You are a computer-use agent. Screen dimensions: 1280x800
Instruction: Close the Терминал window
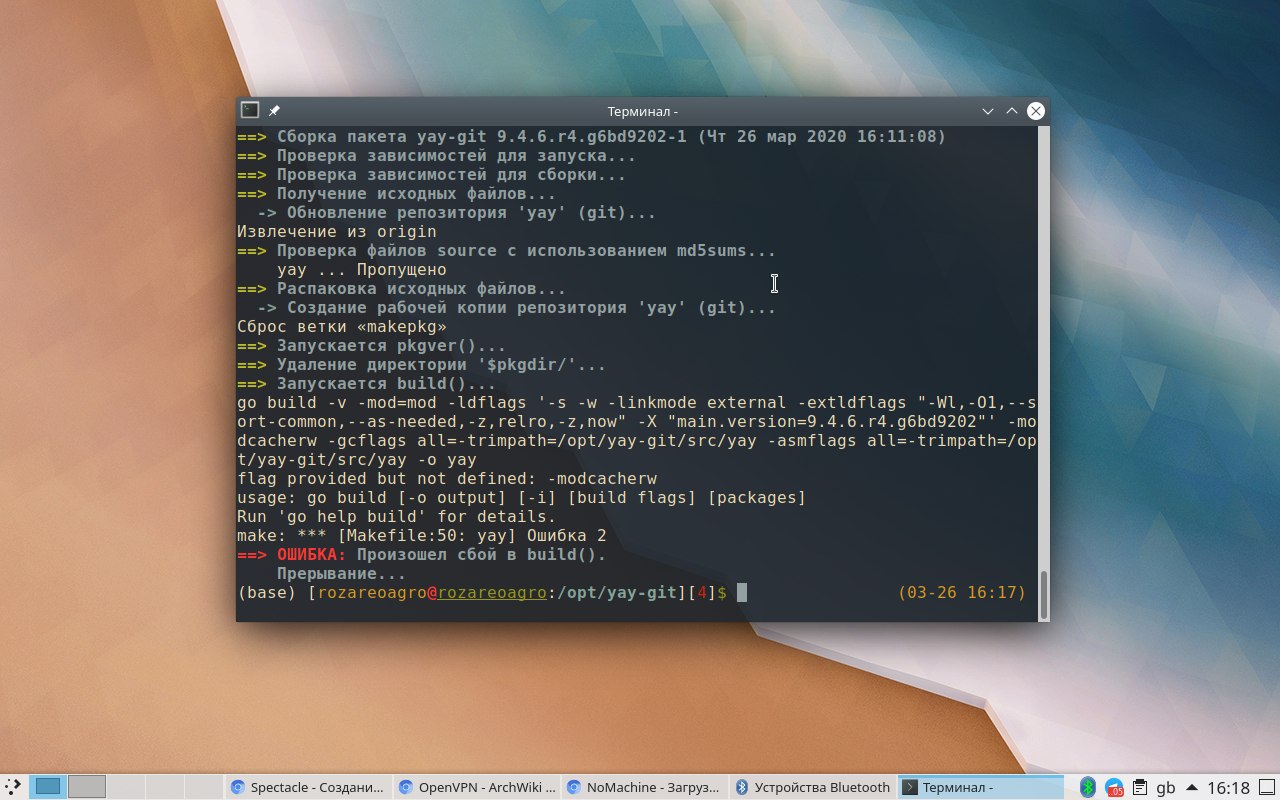click(1036, 111)
